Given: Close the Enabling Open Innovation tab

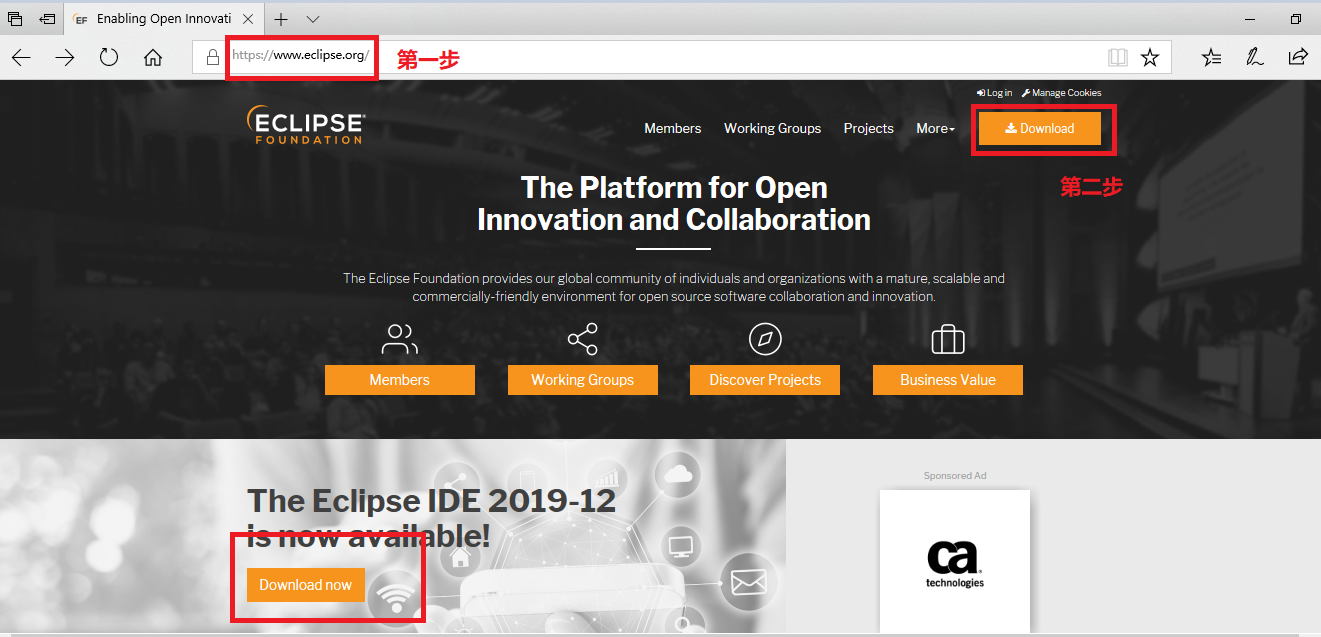Looking at the screenshot, I should (248, 19).
